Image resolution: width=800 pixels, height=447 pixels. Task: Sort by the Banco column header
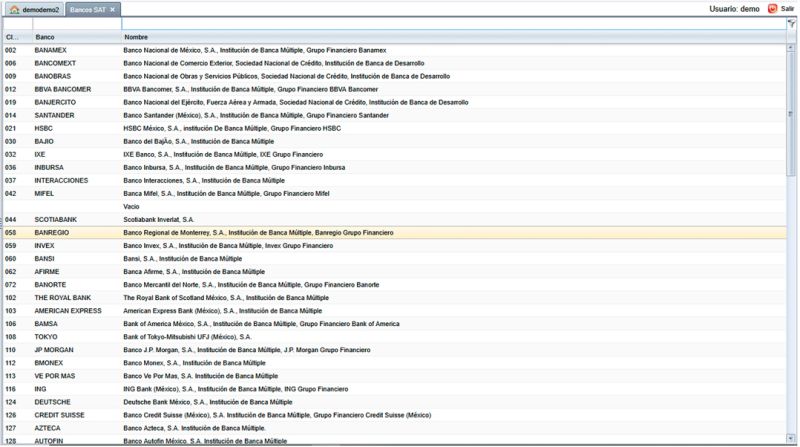(77, 37)
